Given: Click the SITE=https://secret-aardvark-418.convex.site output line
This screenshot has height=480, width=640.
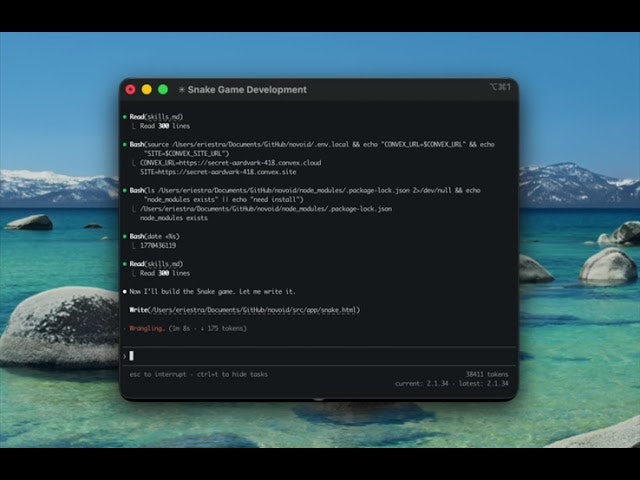Looking at the screenshot, I should point(218,172).
